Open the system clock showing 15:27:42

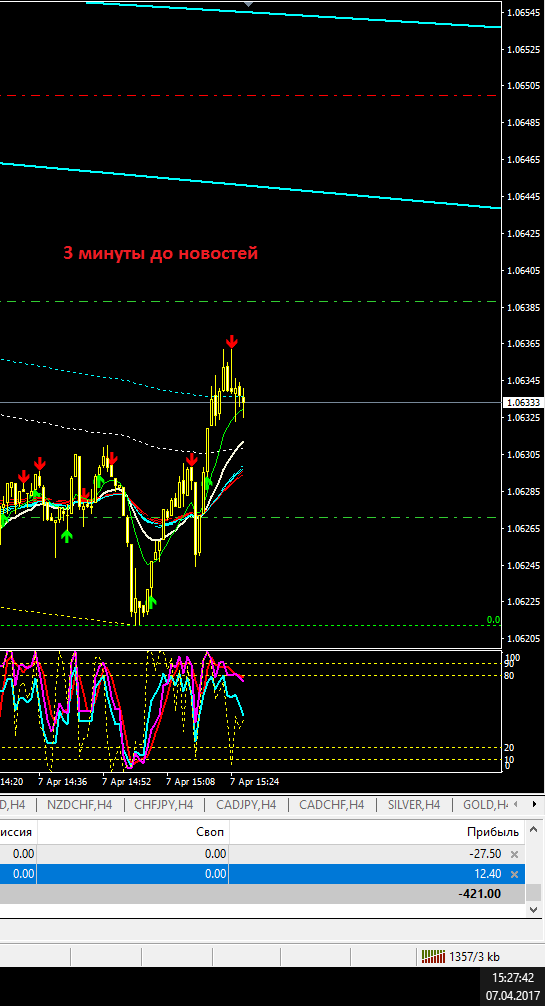point(513,978)
